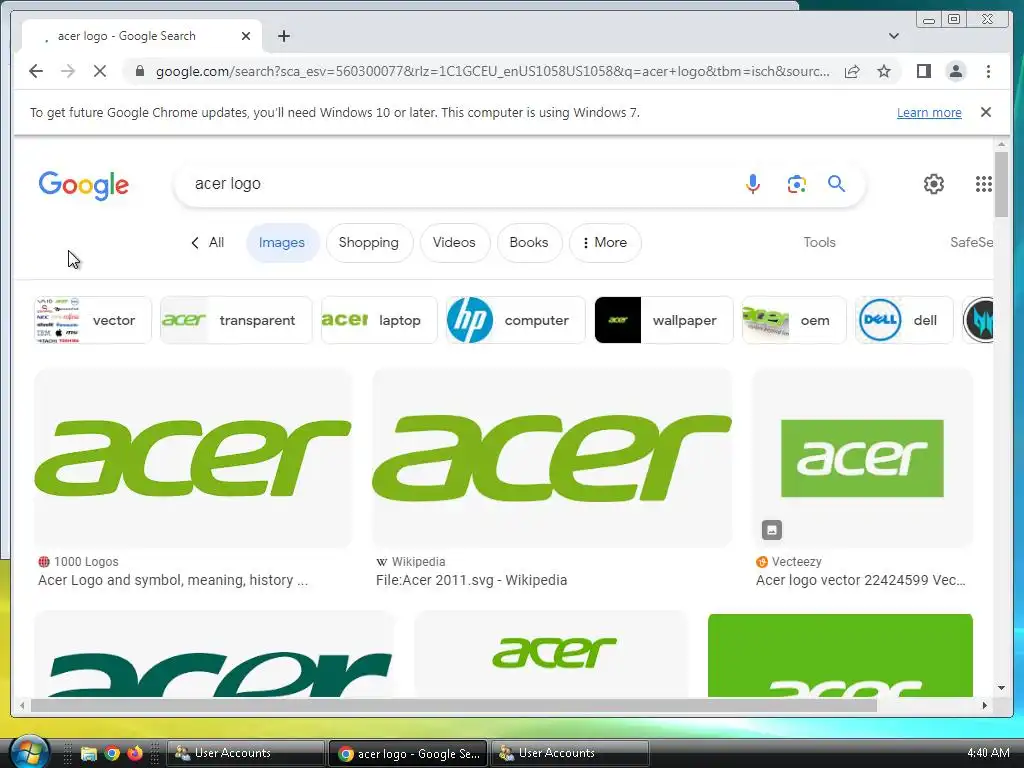Screen dimensions: 1024x768
Task: Open the green background acer thumbnail
Action: pos(840,655)
